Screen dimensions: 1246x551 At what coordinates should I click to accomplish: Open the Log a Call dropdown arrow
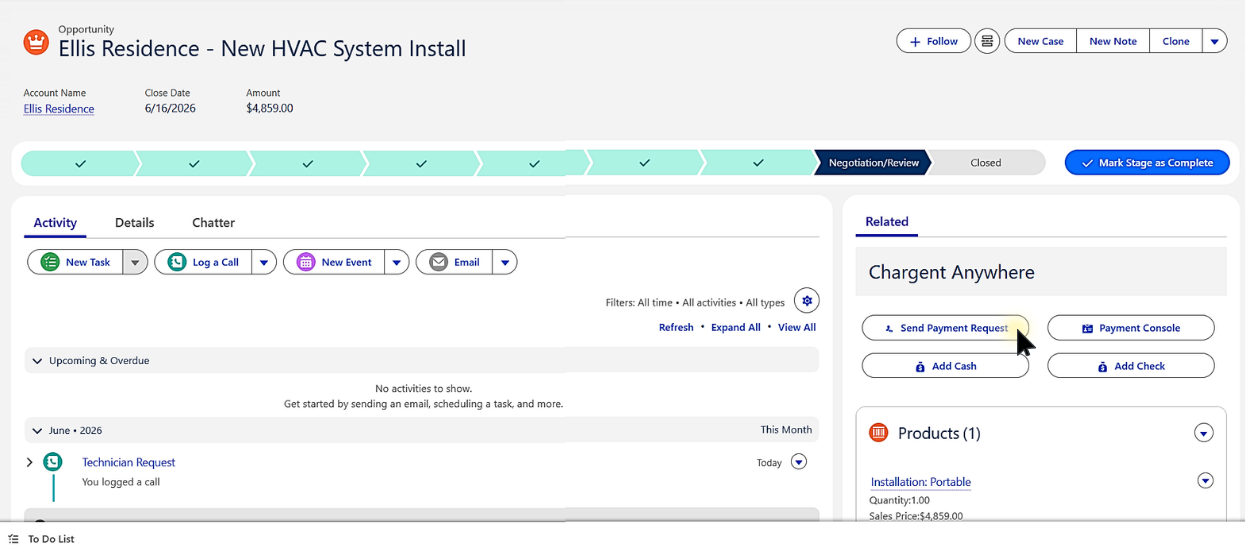[264, 262]
